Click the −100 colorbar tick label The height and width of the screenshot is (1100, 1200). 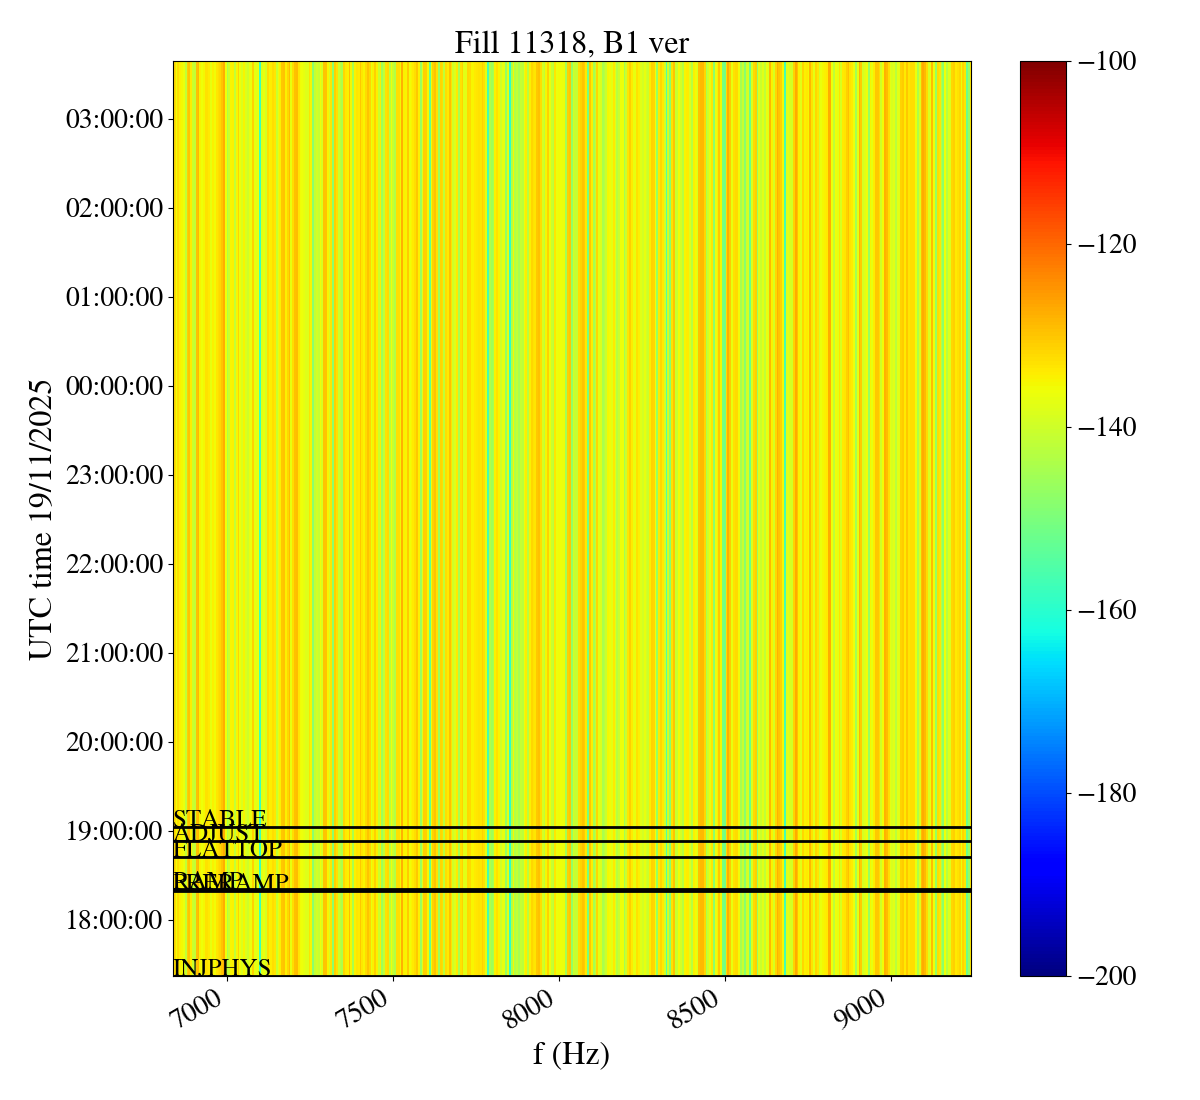[1106, 62]
